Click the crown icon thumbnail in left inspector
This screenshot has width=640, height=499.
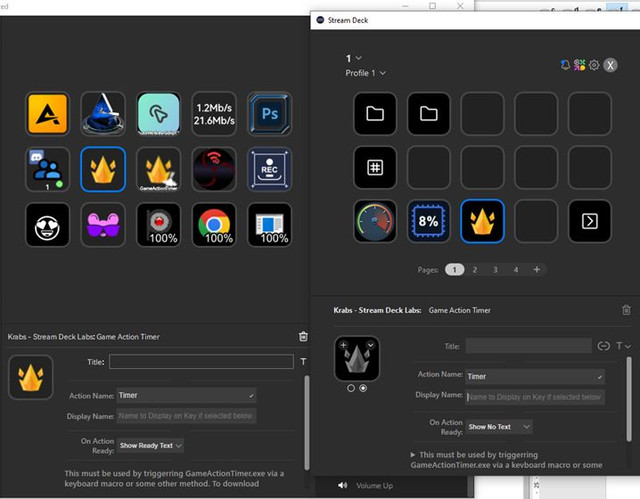point(31,377)
